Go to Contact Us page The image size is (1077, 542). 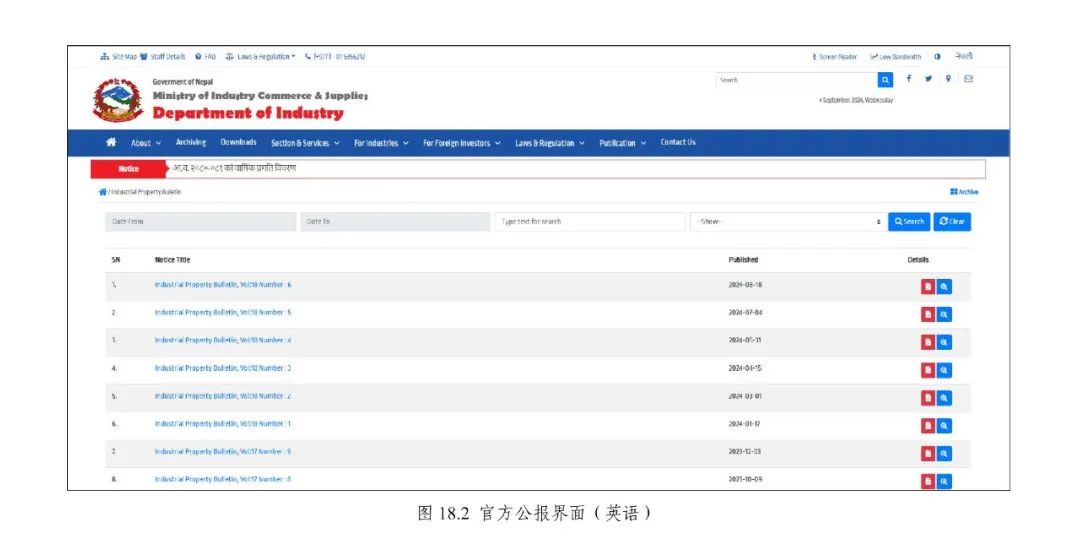[x=677, y=142]
